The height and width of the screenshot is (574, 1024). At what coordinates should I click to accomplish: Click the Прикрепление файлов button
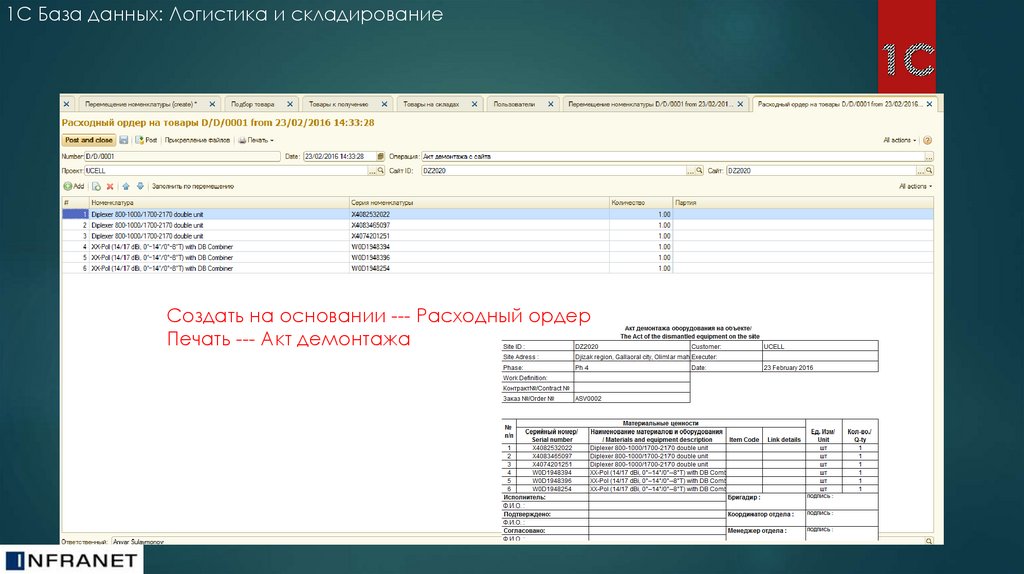[197, 140]
